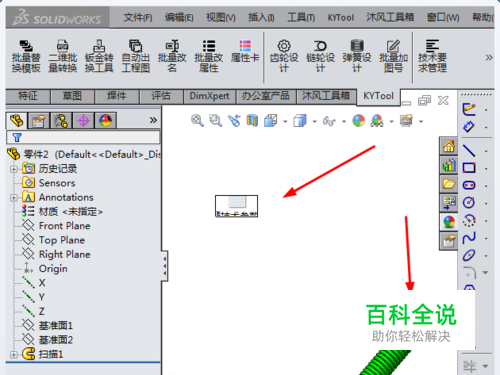Image resolution: width=500 pixels, height=375 pixels.
Task: Select the Line sketch tool
Action: click(x=469, y=151)
